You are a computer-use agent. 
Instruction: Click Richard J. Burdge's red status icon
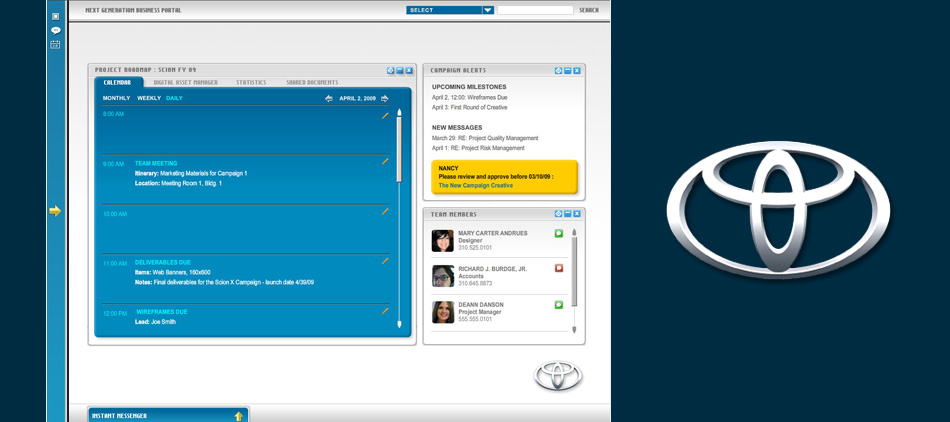pyautogui.click(x=559, y=268)
